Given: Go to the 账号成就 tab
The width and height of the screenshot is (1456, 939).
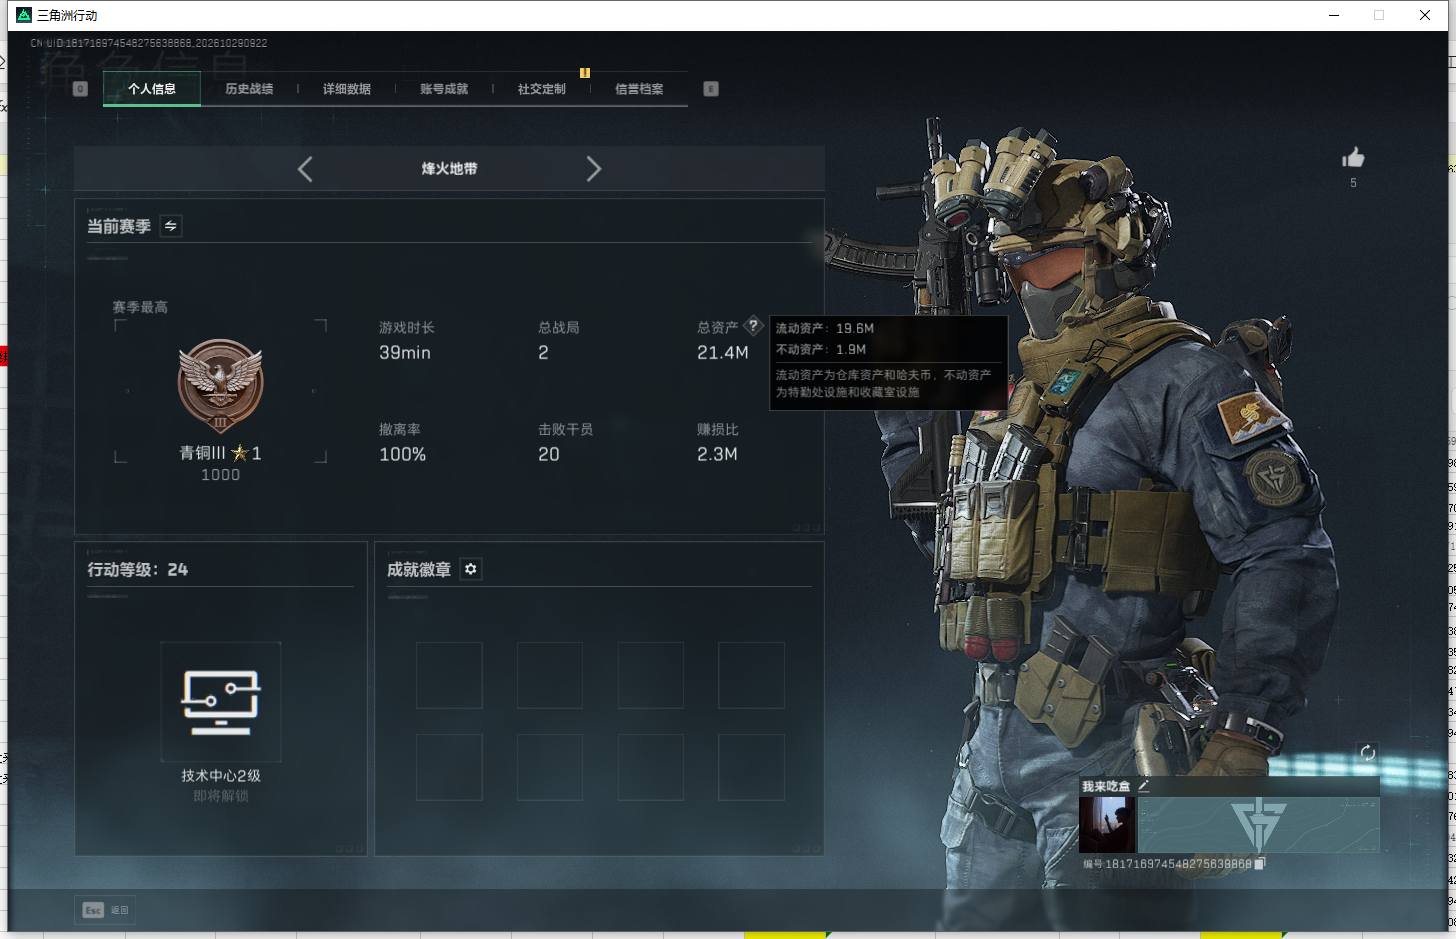Looking at the screenshot, I should (444, 89).
